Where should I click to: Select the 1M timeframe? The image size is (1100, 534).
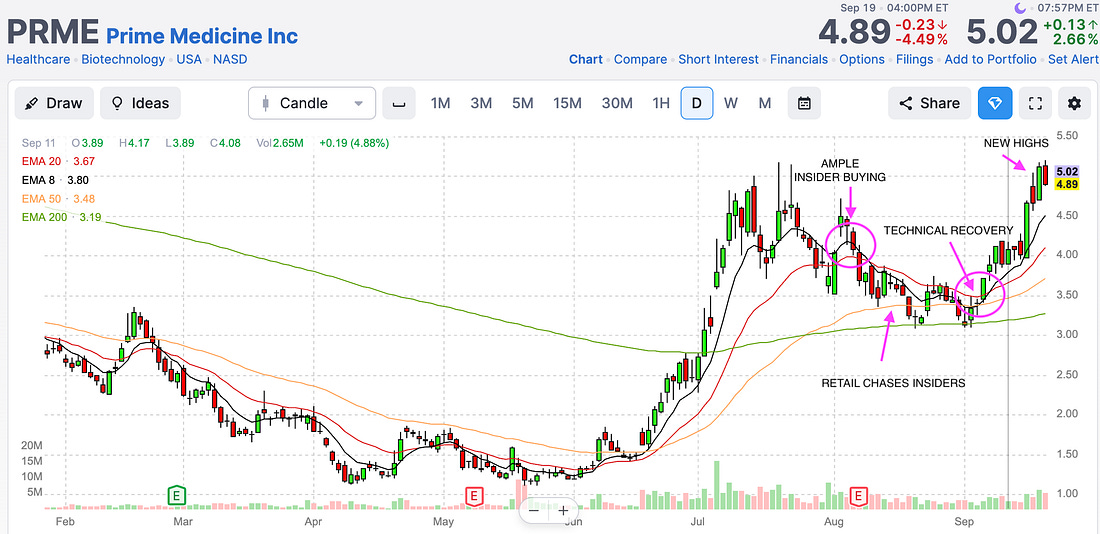[x=440, y=103]
